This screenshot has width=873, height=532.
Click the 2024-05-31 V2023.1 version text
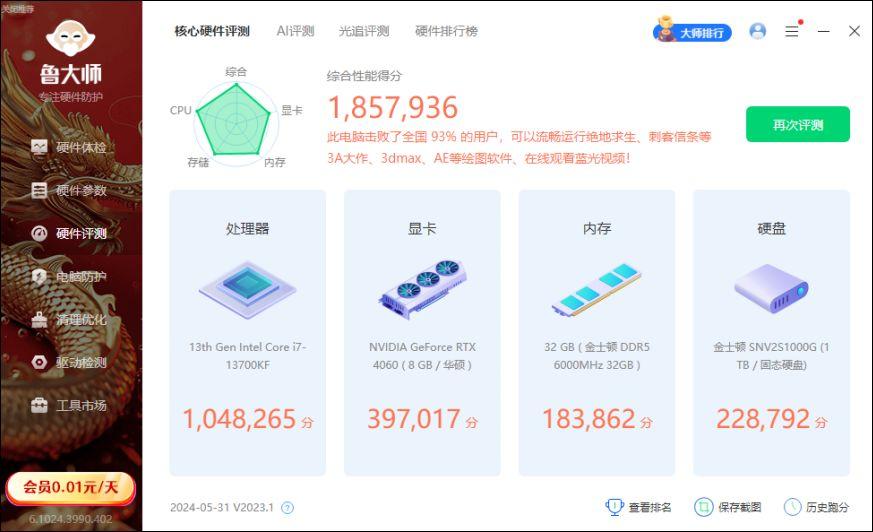[x=222, y=508]
